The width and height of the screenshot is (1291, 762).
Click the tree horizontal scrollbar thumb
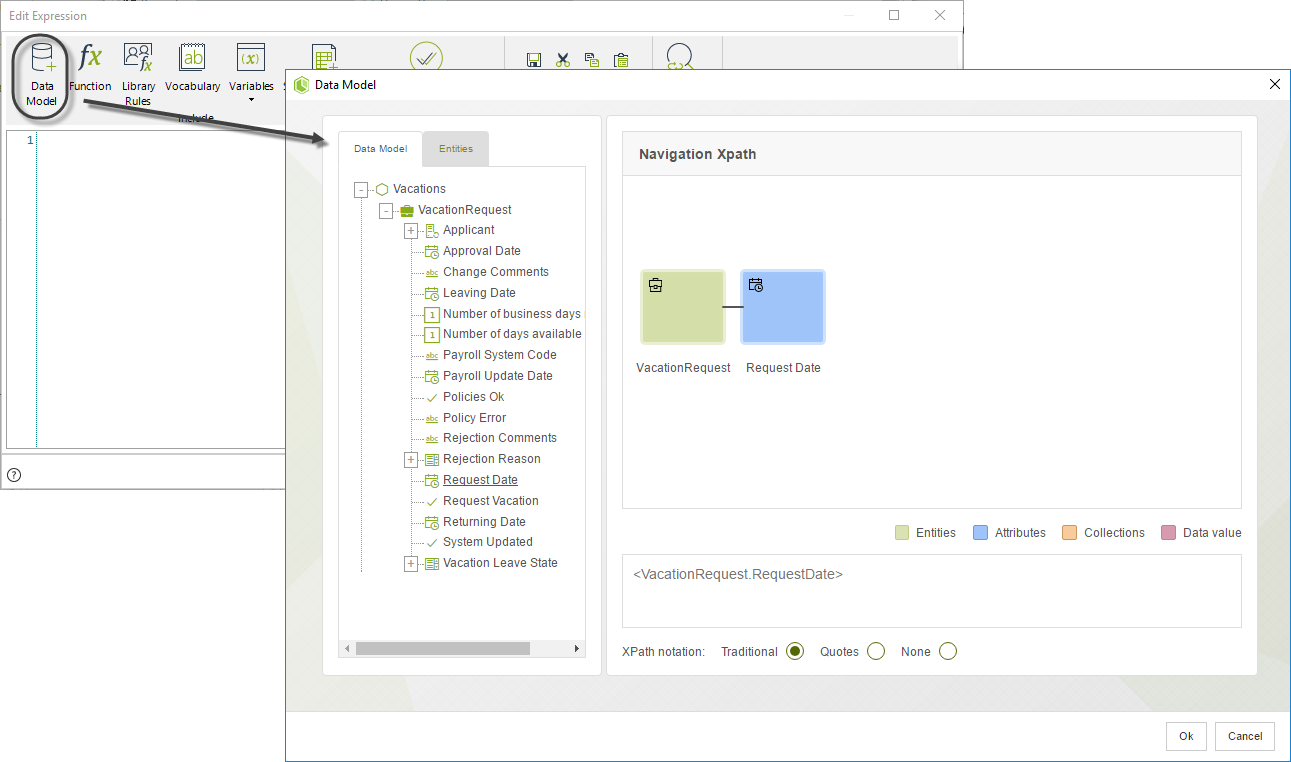pyautogui.click(x=442, y=649)
